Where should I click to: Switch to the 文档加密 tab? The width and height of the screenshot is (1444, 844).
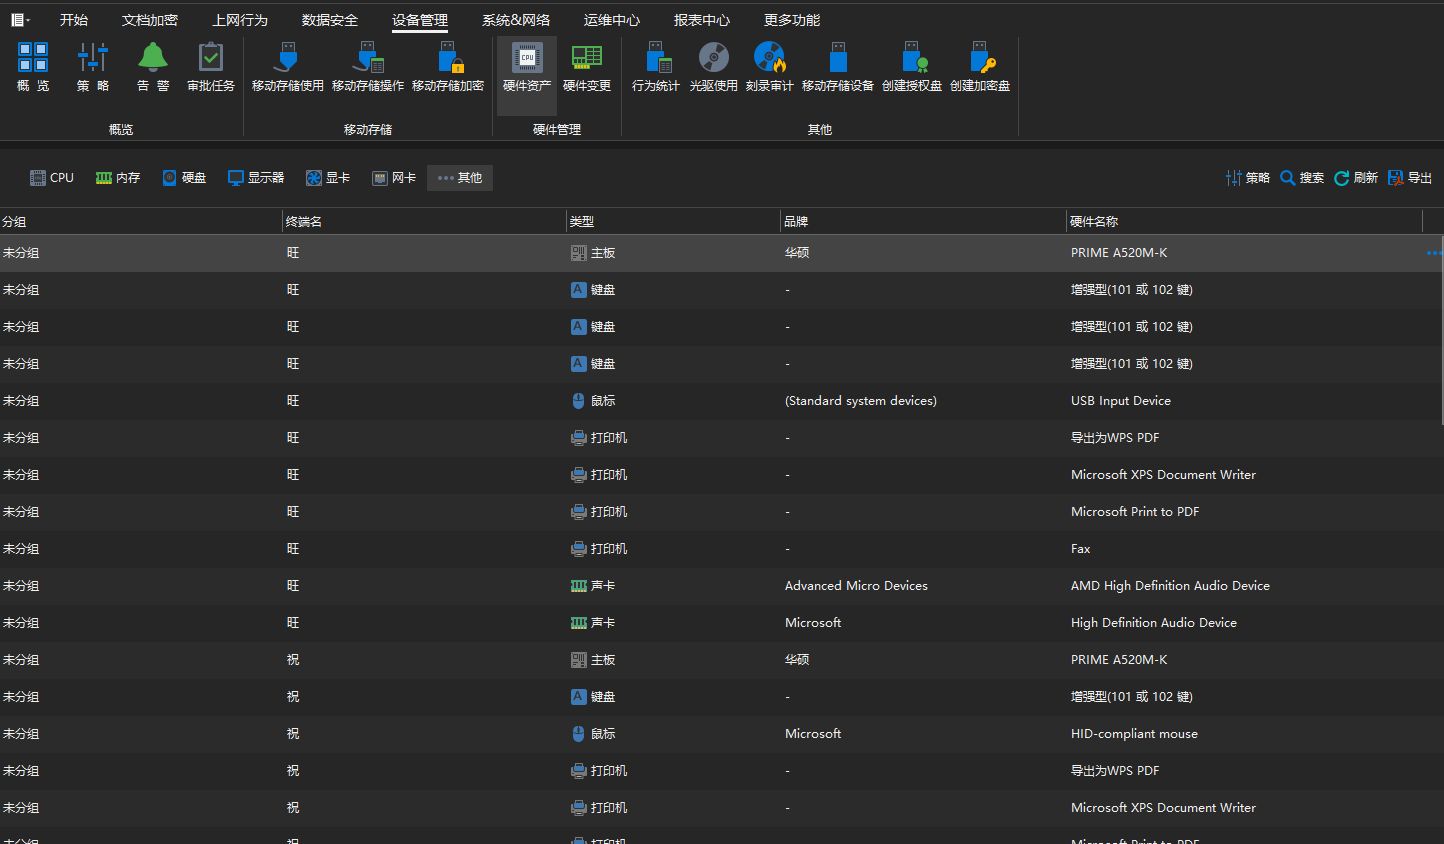click(150, 20)
